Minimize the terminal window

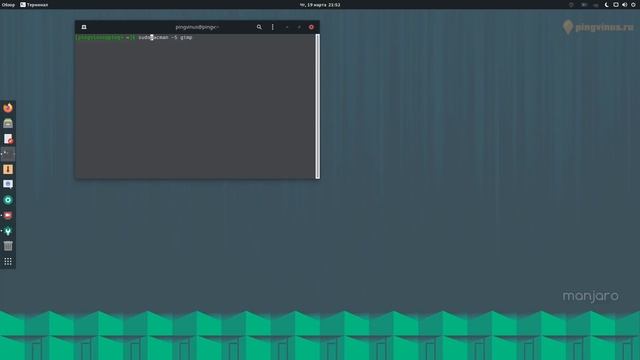tap(287, 27)
